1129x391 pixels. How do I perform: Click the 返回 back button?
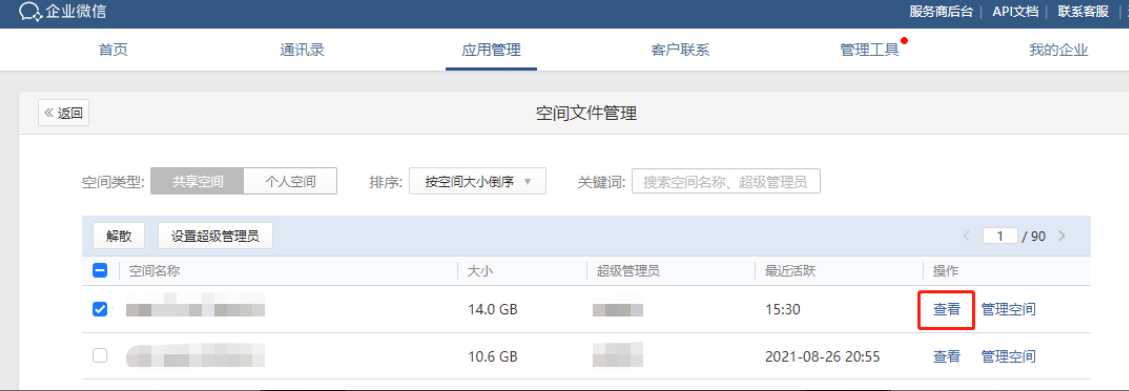(x=63, y=113)
